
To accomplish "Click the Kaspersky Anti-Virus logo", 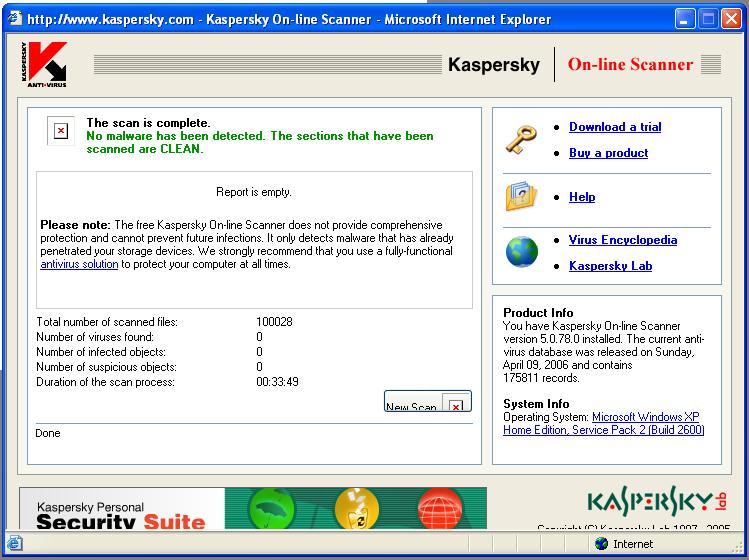I will click(44, 64).
